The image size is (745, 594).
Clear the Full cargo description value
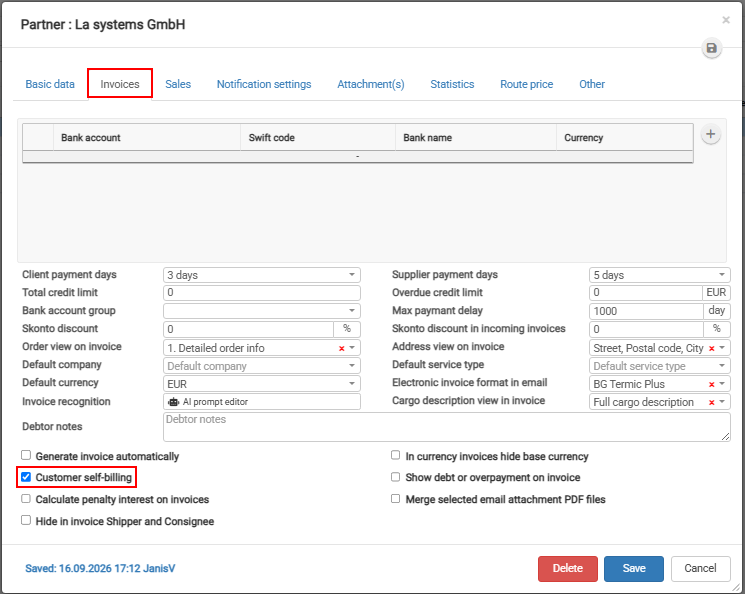click(x=711, y=402)
